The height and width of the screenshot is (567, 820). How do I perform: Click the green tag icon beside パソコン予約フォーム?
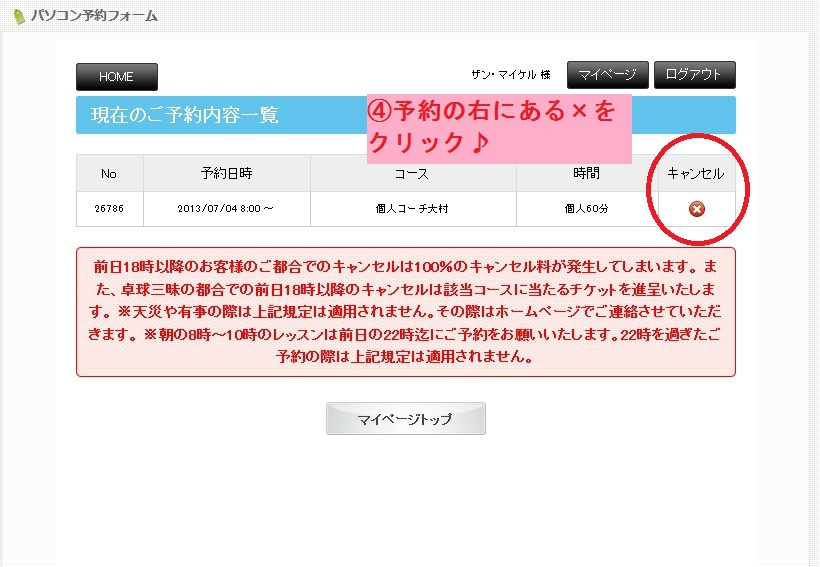coord(19,17)
